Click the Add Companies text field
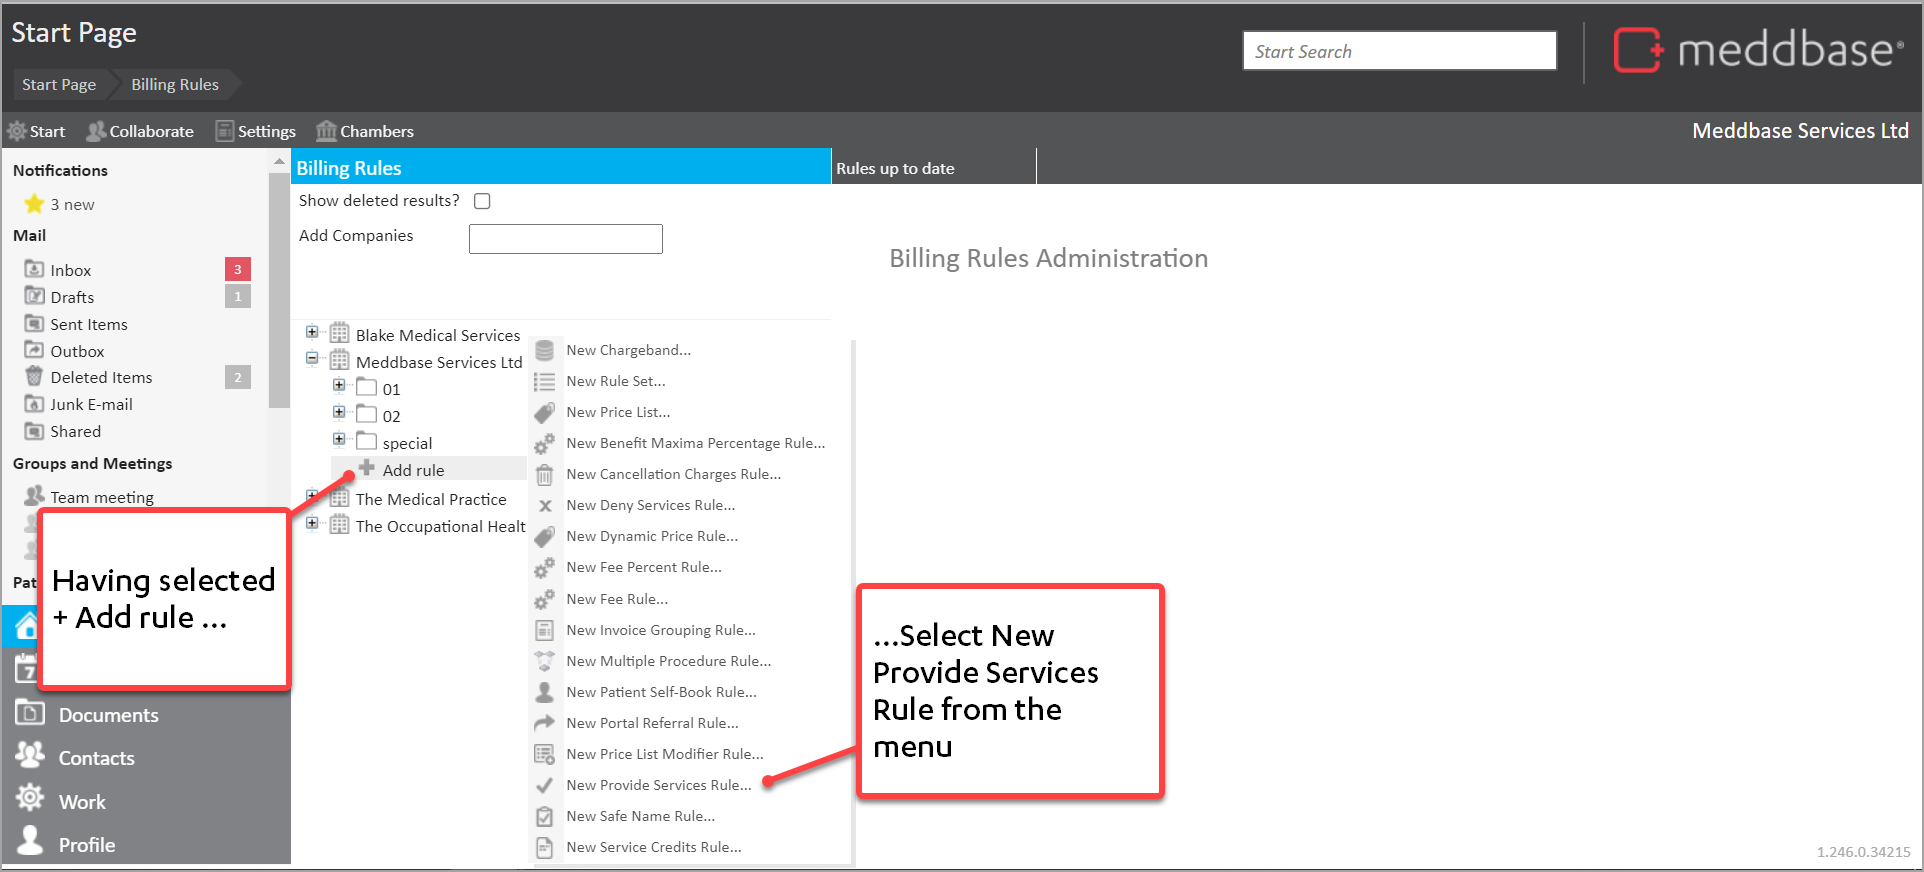 [x=565, y=239]
